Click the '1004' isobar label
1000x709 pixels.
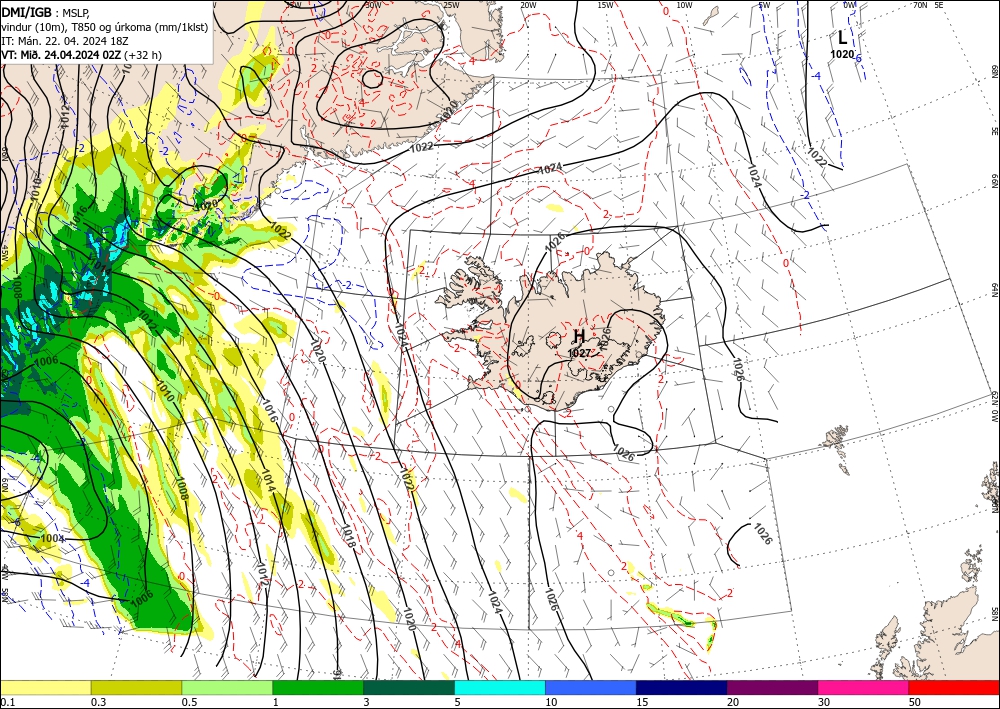coord(52,539)
